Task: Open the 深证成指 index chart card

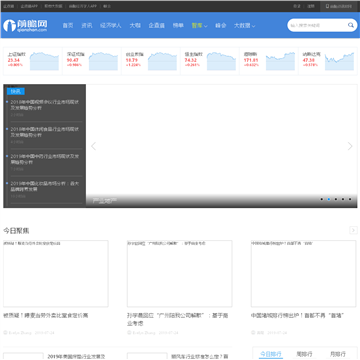Action: click(x=92, y=61)
